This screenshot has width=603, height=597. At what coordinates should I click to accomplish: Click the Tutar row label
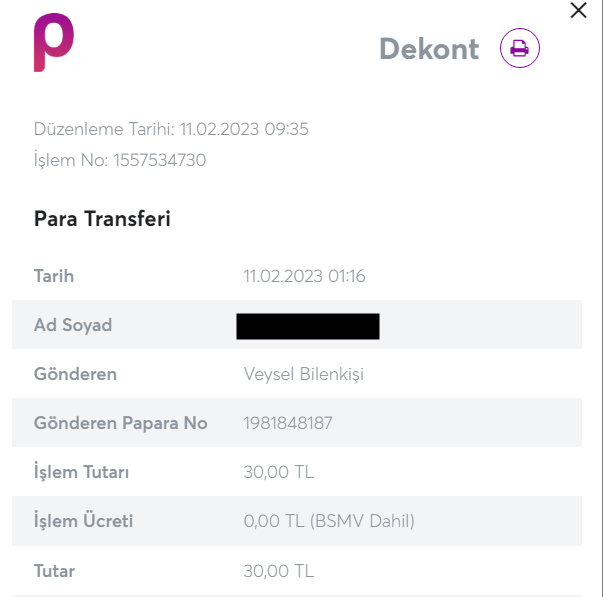[54, 571]
